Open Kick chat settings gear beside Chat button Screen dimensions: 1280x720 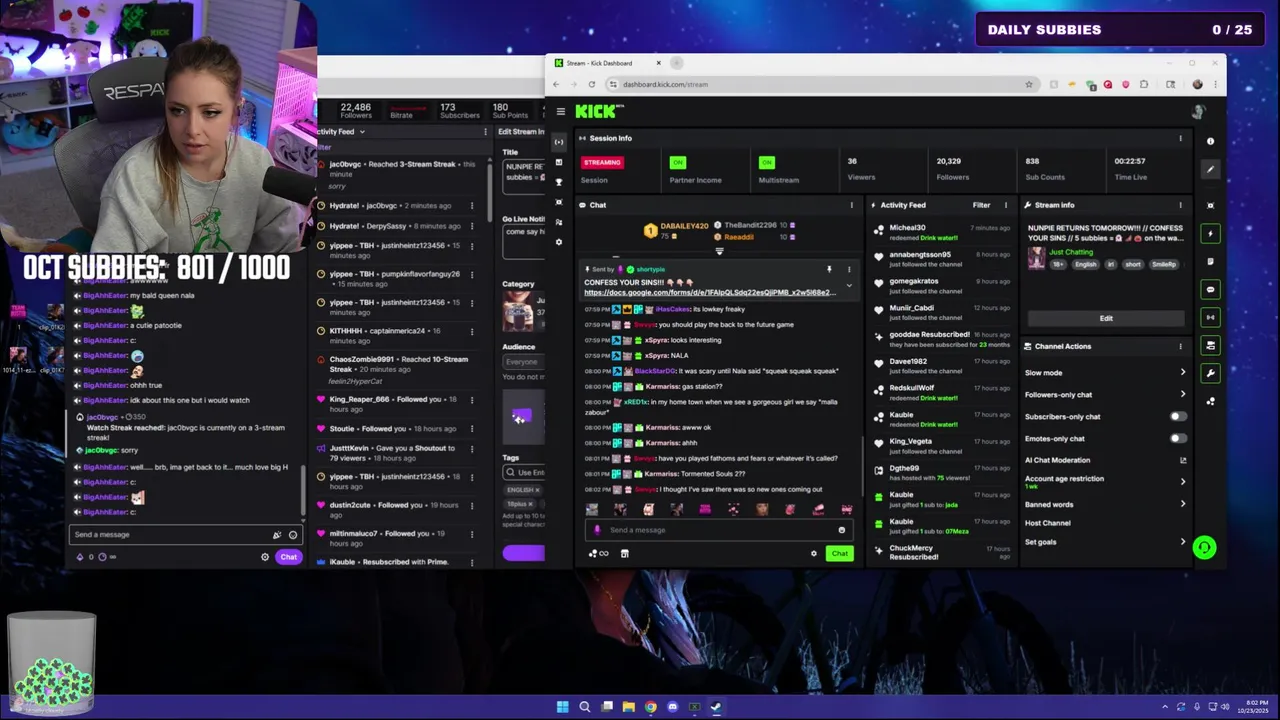[x=813, y=553]
